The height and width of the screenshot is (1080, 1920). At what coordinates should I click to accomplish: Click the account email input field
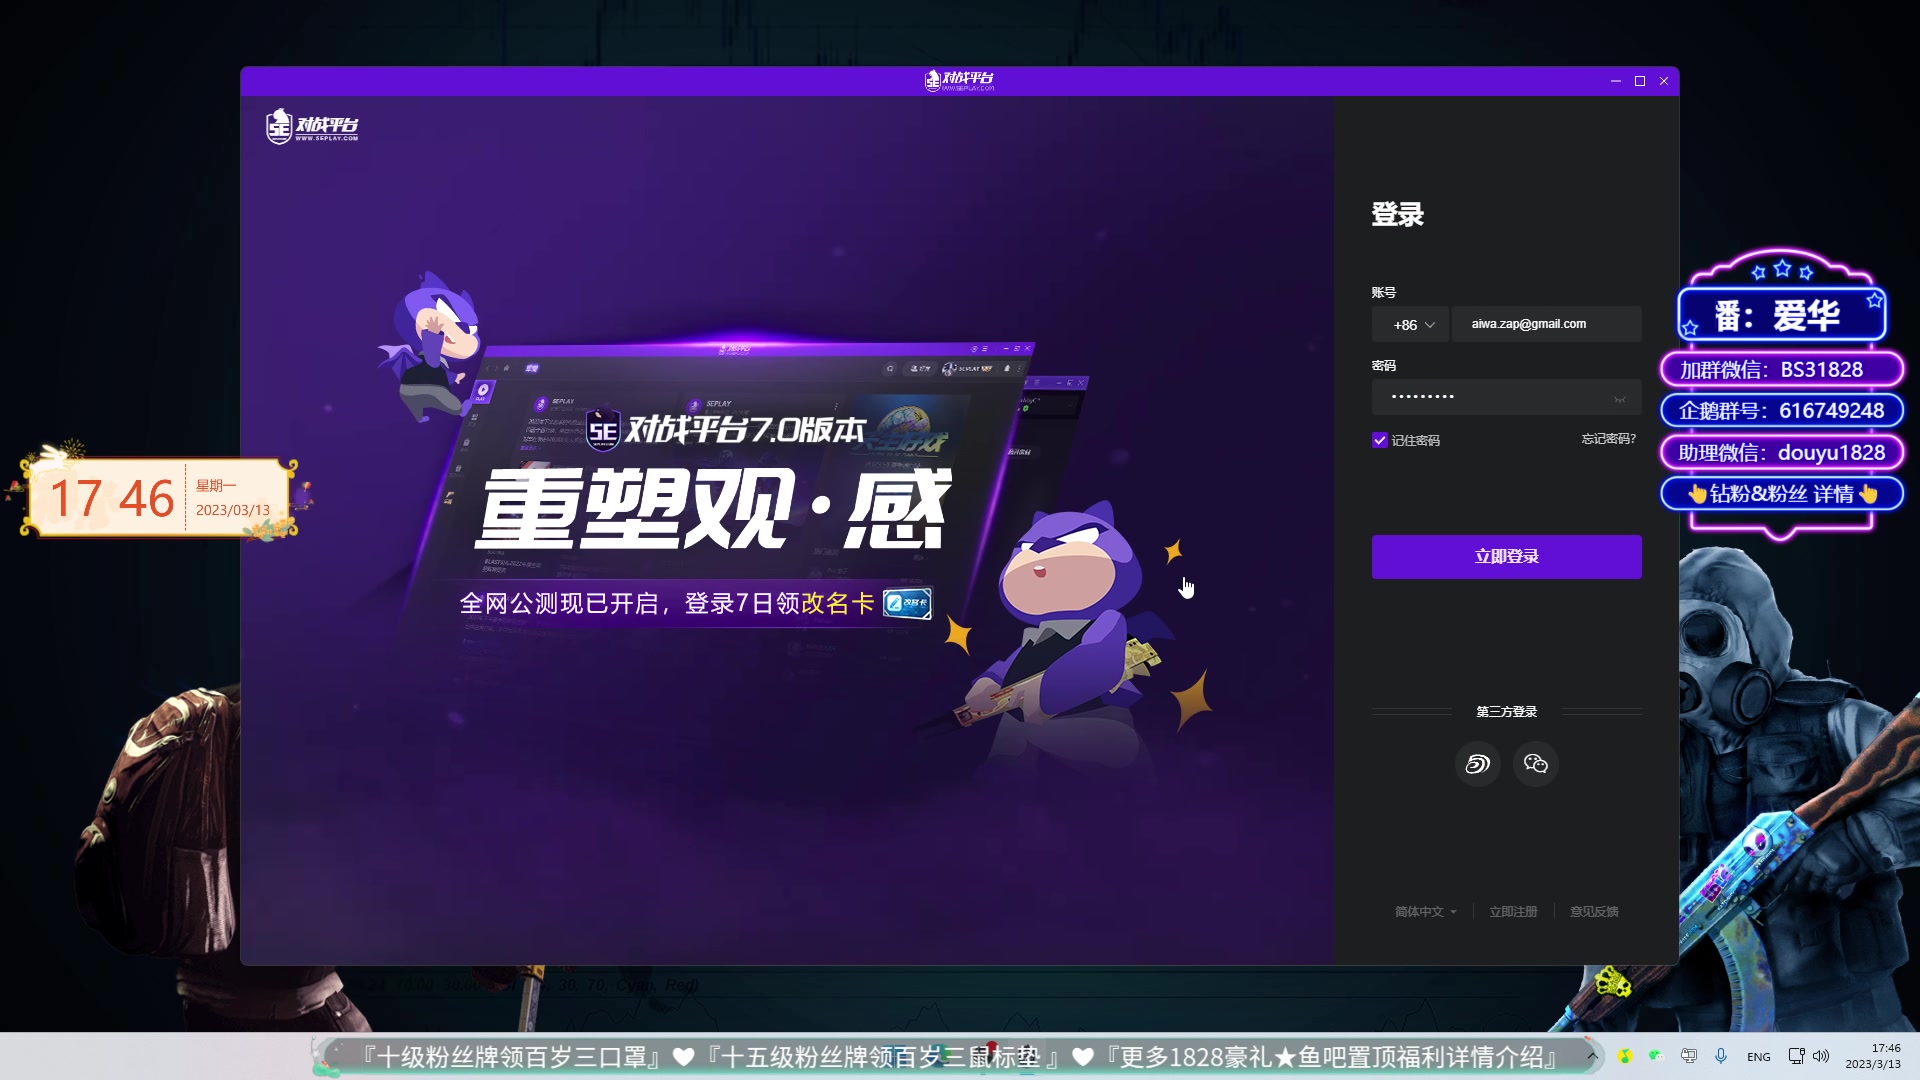[1546, 324]
